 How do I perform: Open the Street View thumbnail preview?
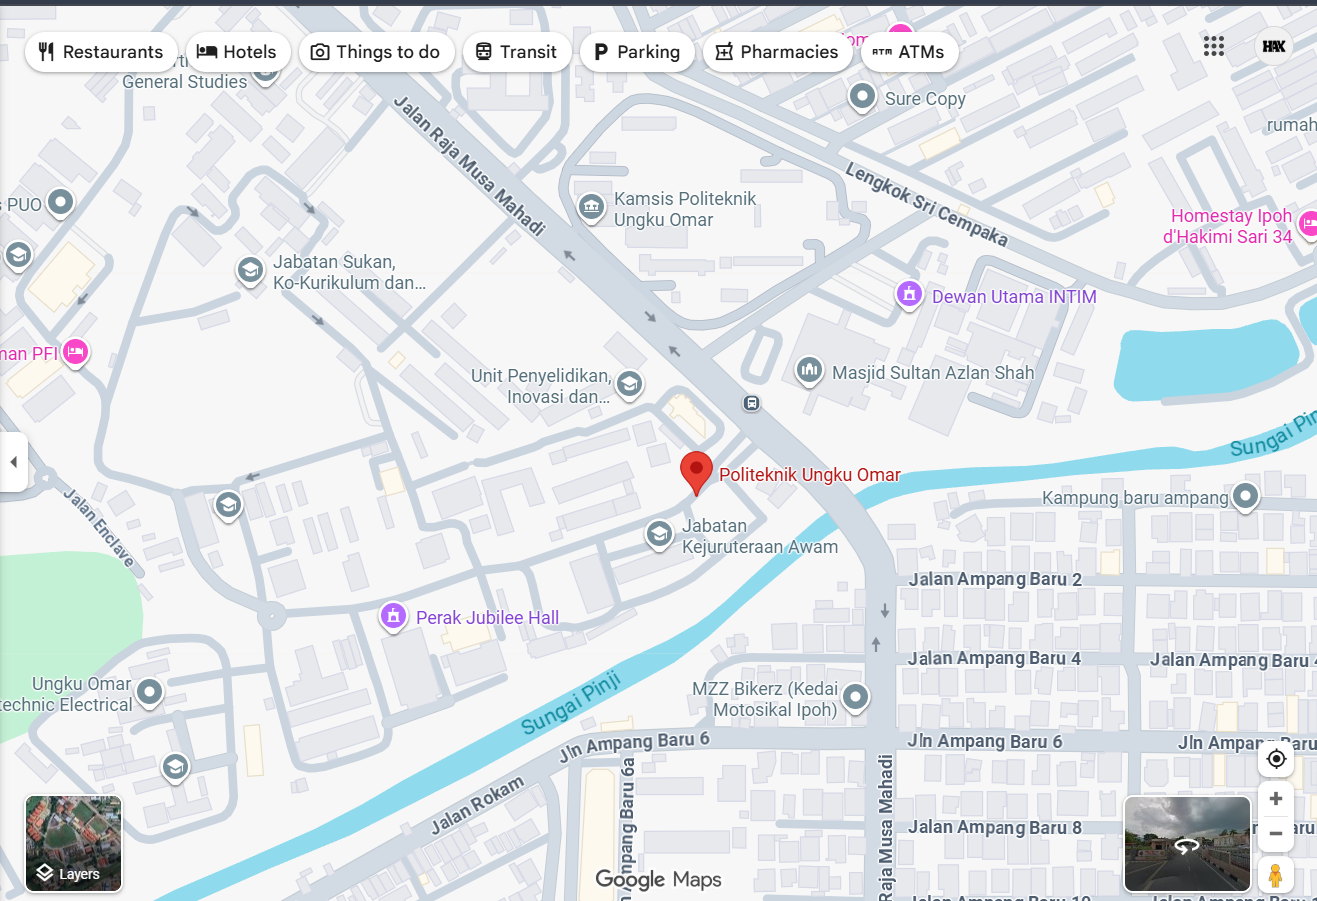[1187, 843]
